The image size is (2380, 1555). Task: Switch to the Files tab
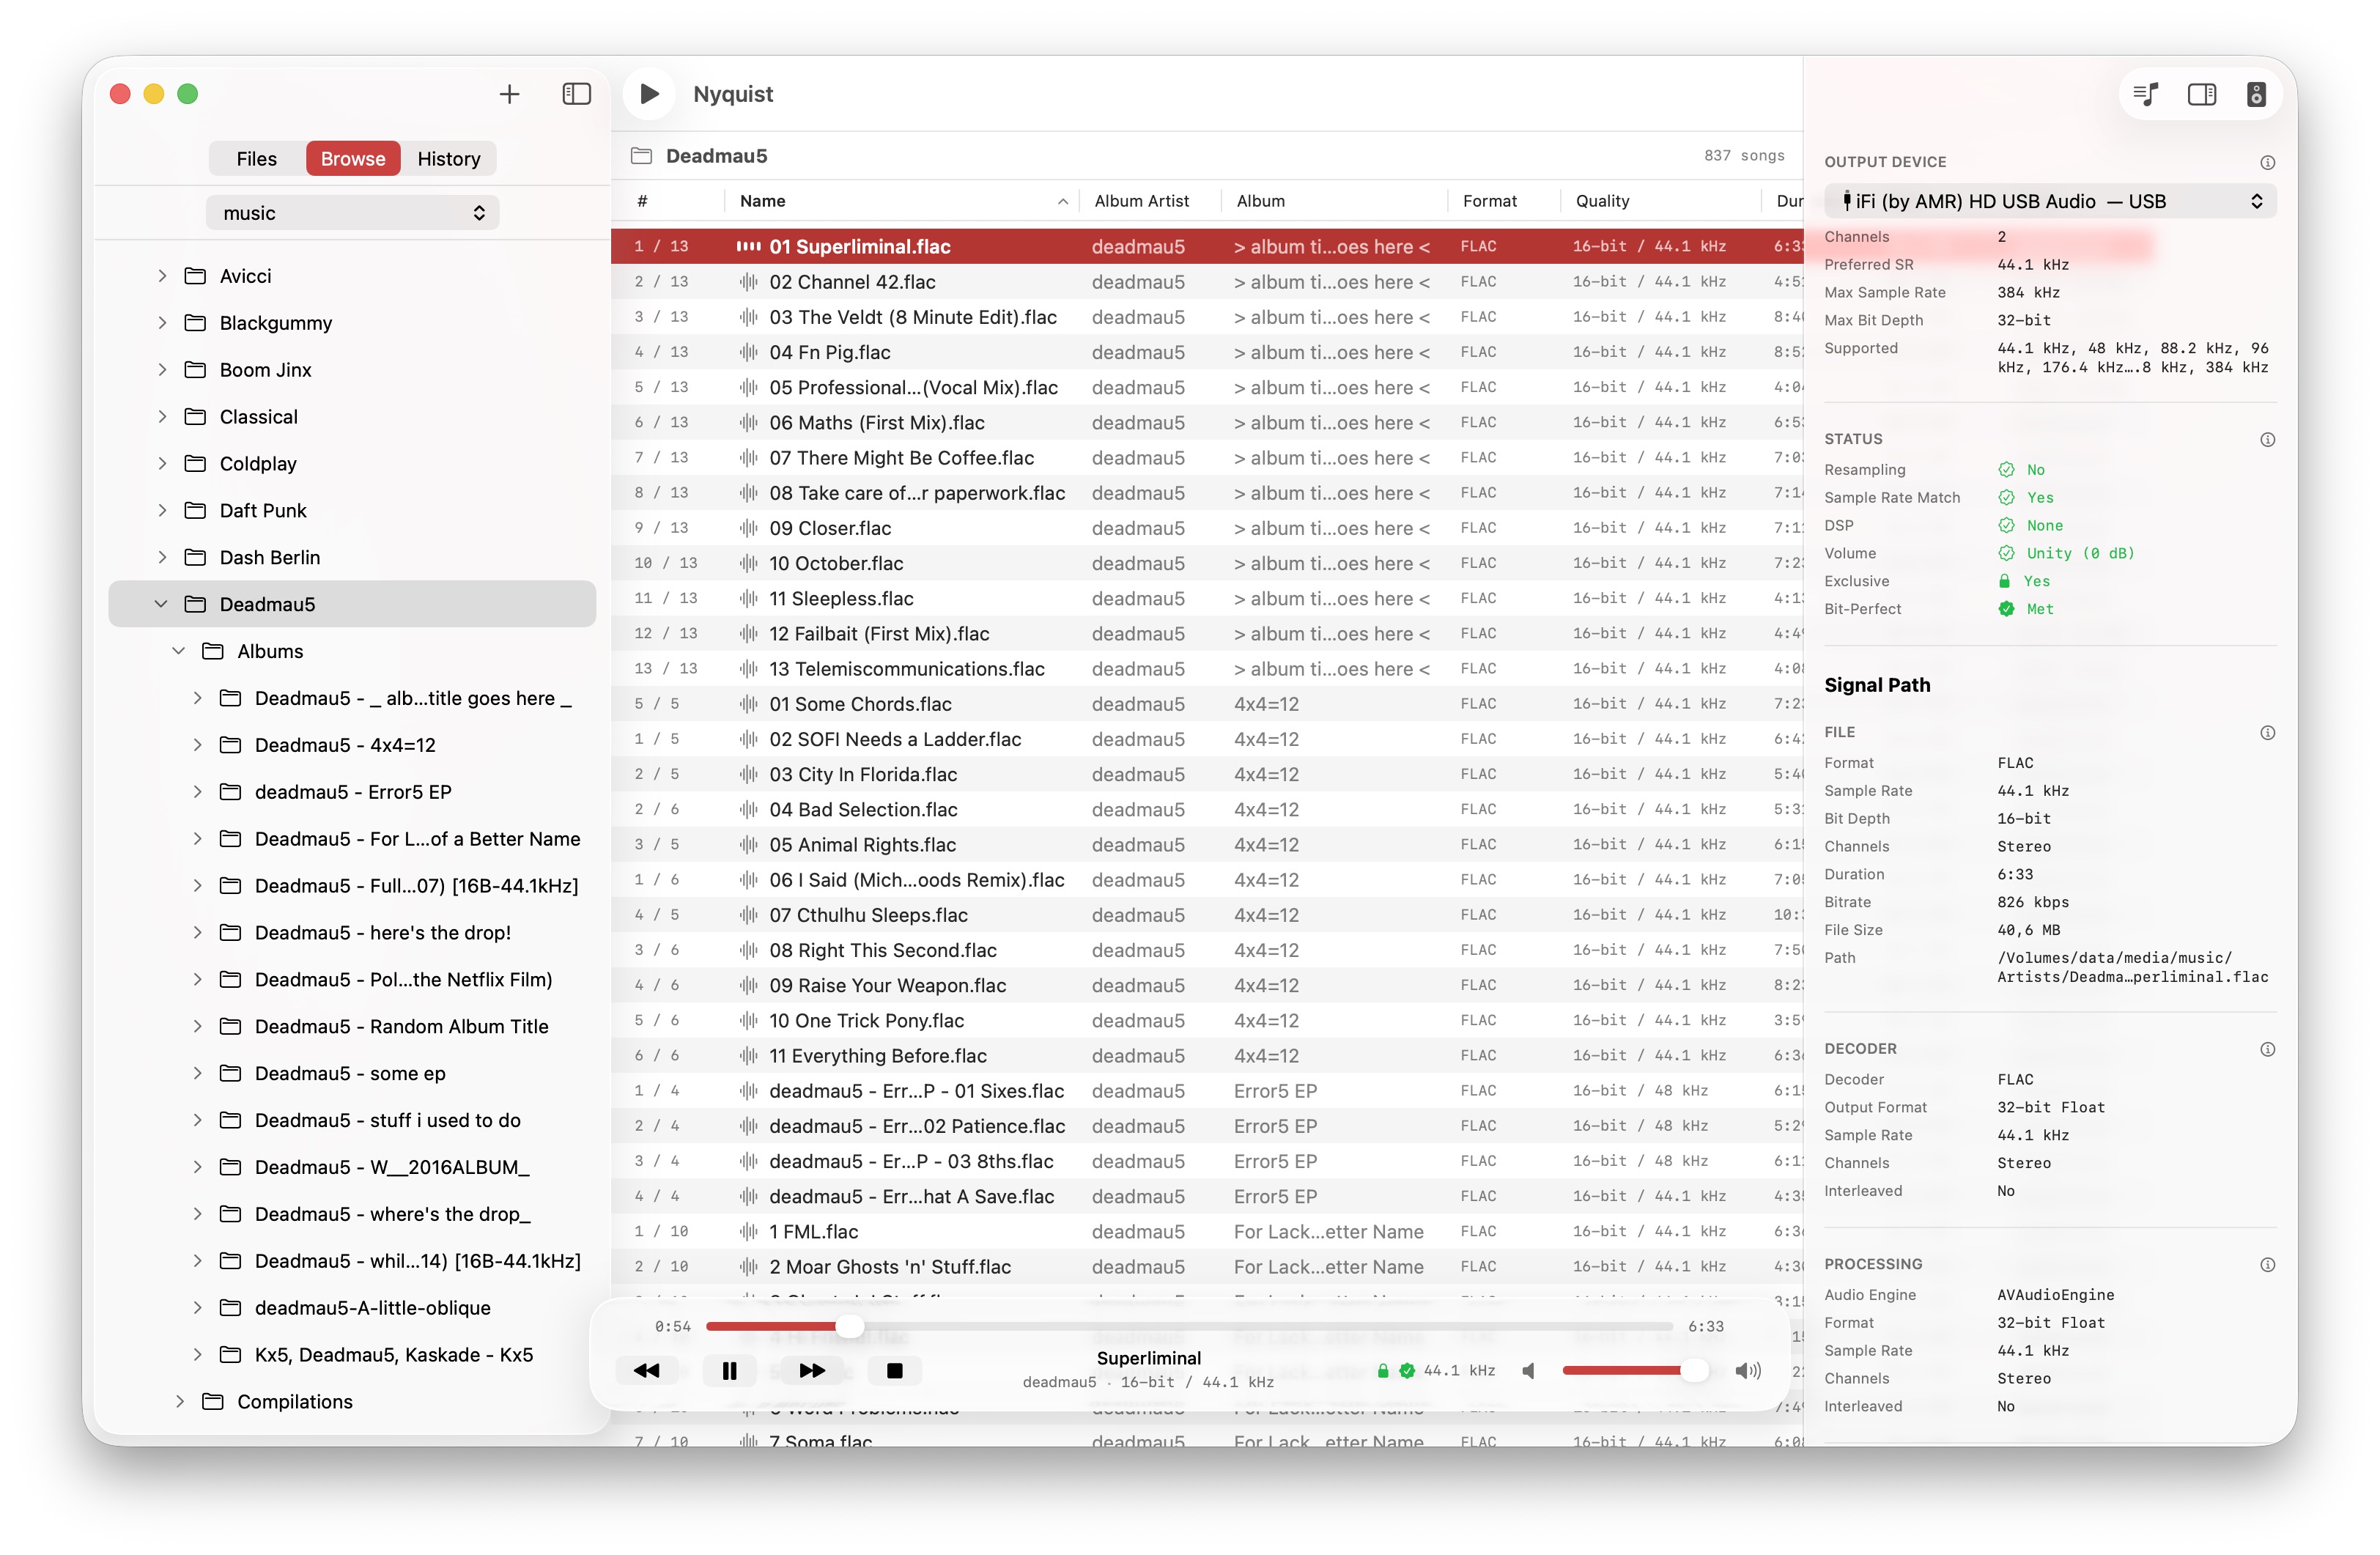[256, 159]
